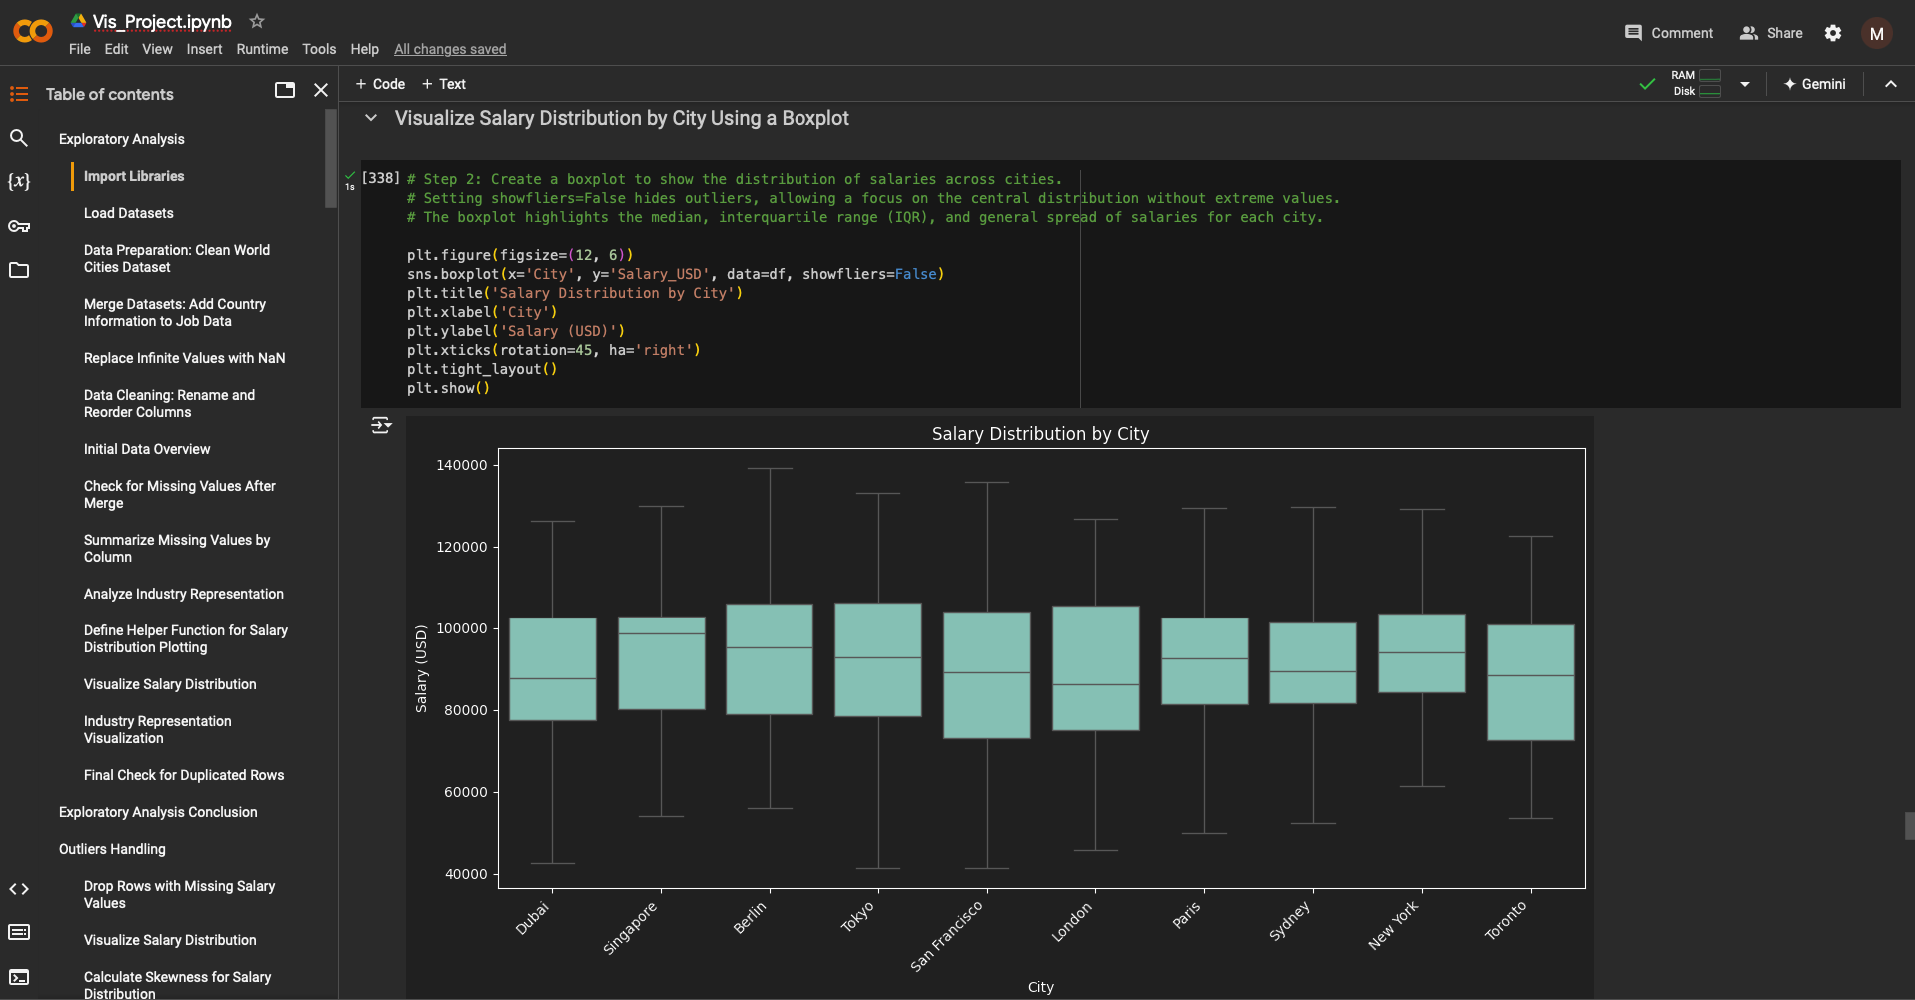1915x1000 pixels.
Task: Go to Data Cleaning: Rename and Reorder Columns
Action: (169, 403)
